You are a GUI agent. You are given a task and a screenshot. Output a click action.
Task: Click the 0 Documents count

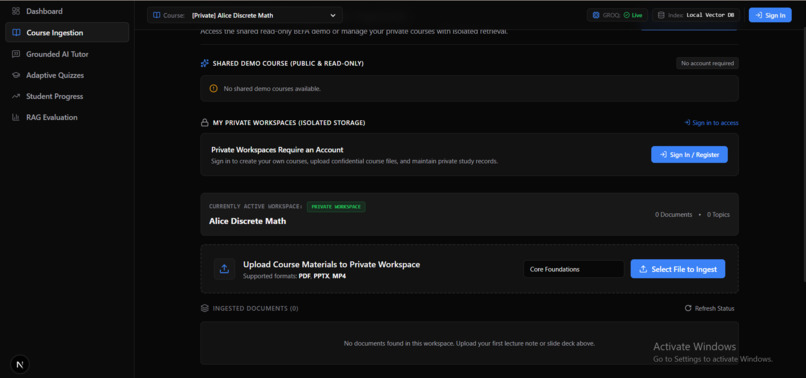click(x=673, y=214)
